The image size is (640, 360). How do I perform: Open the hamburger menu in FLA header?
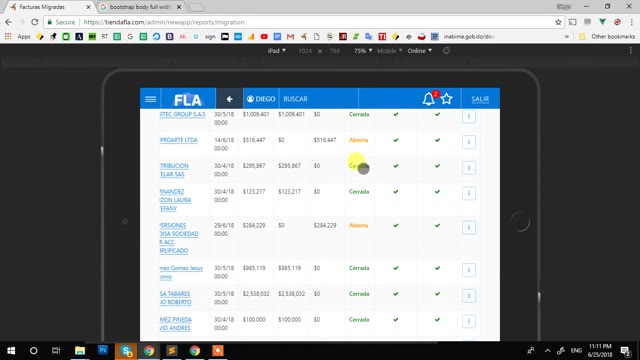click(150, 99)
